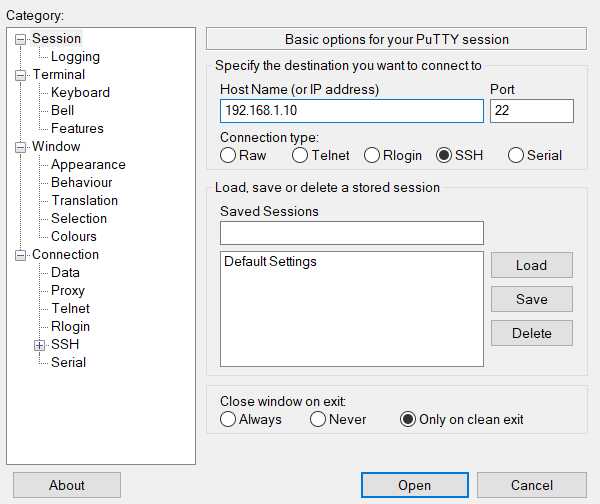Collapse the Session tree node
Image resolution: width=600 pixels, height=504 pixels.
(x=20, y=39)
